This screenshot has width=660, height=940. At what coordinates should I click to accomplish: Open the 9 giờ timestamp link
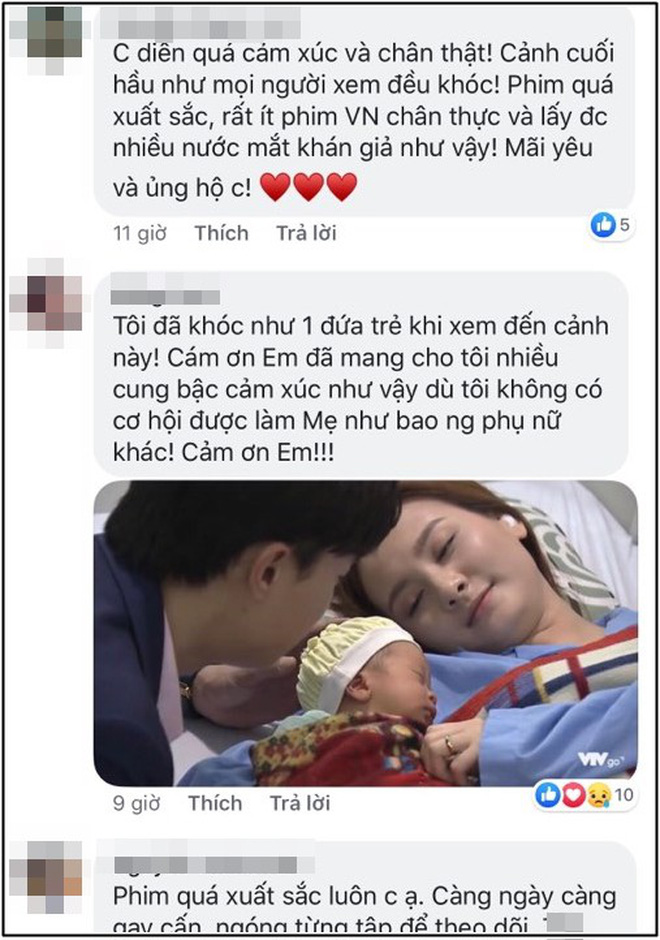(137, 803)
